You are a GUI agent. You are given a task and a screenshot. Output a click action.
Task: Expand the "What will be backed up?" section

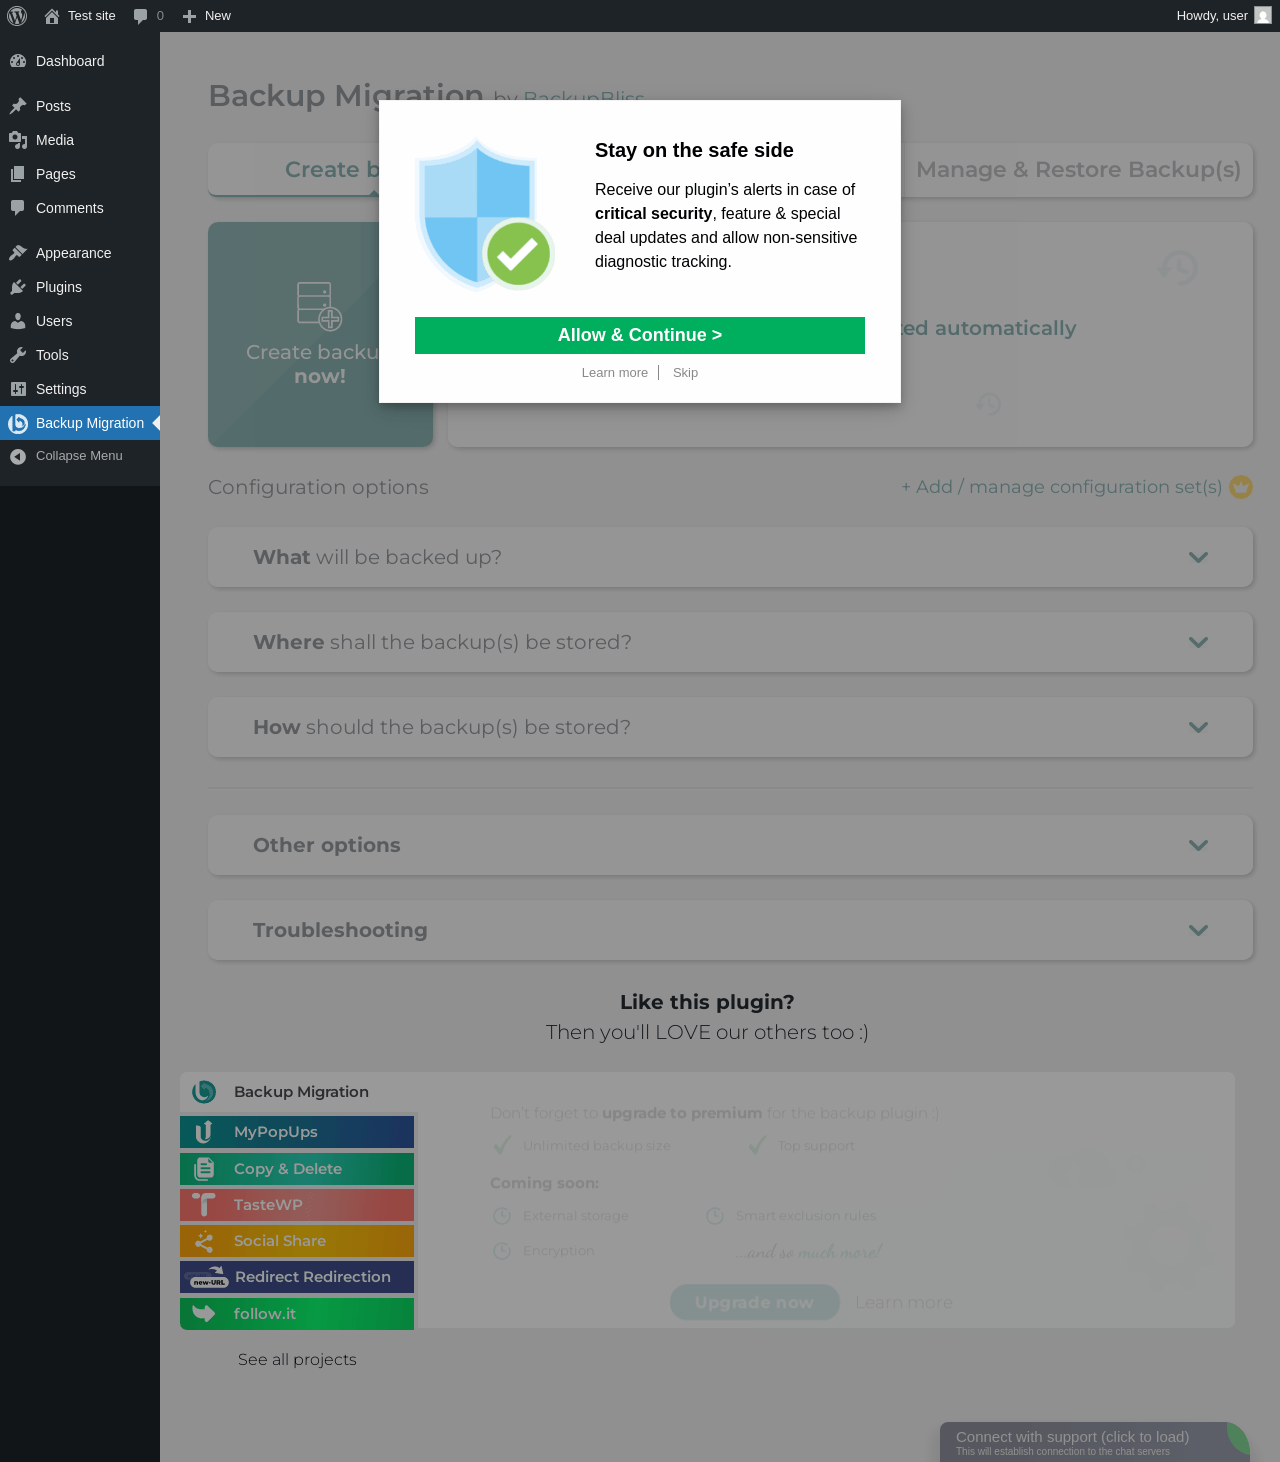[730, 557]
